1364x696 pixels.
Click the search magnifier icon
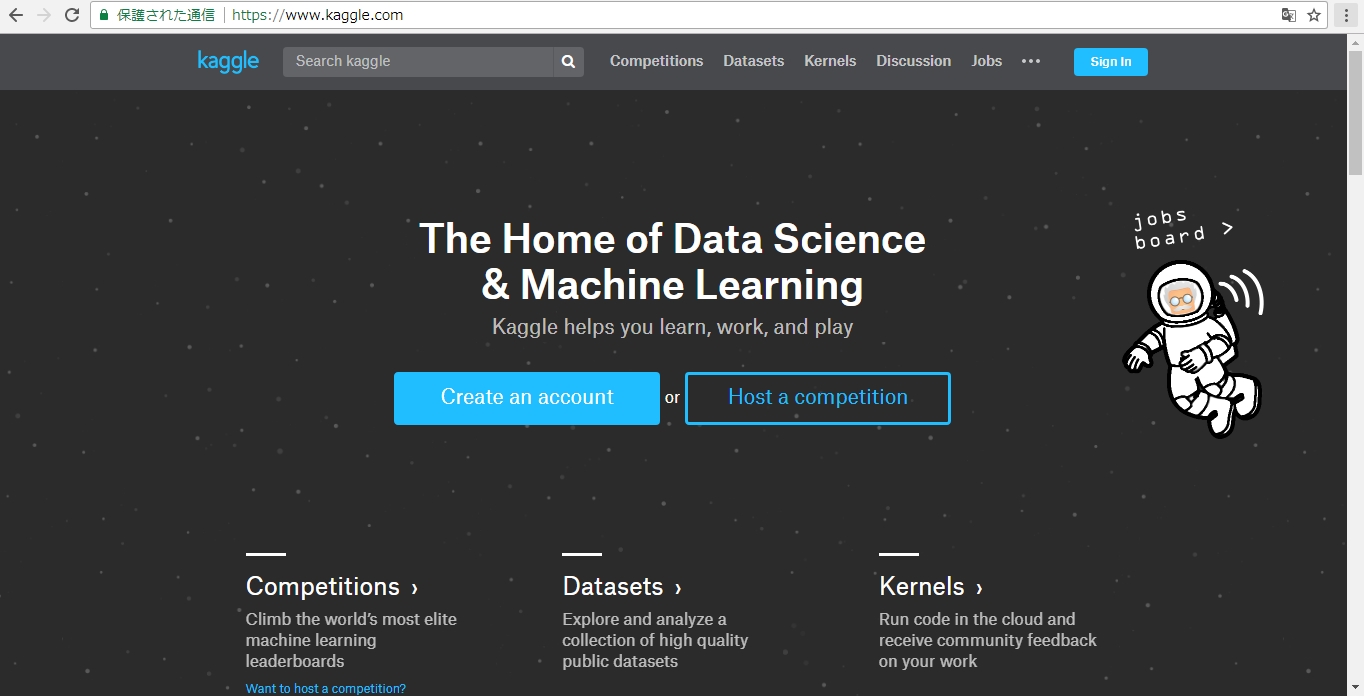[568, 61]
